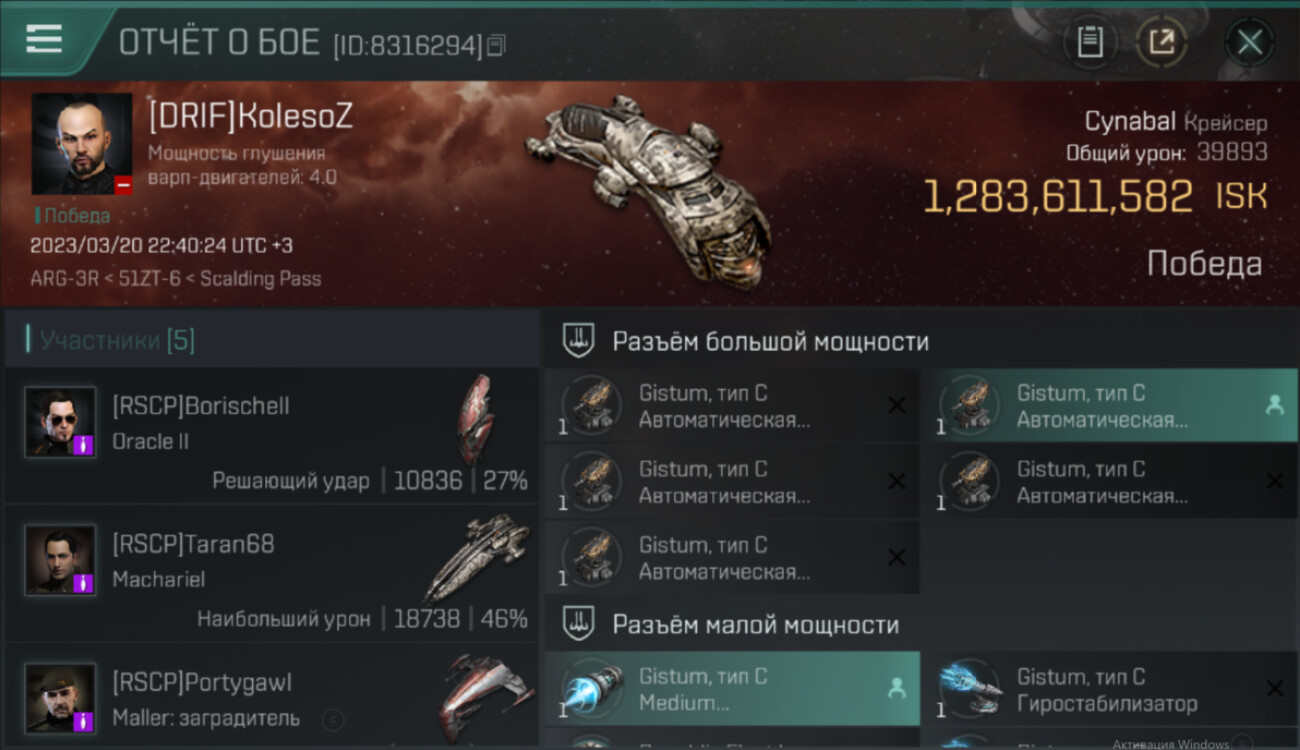Copy the battle report ID icon

pos(496,44)
